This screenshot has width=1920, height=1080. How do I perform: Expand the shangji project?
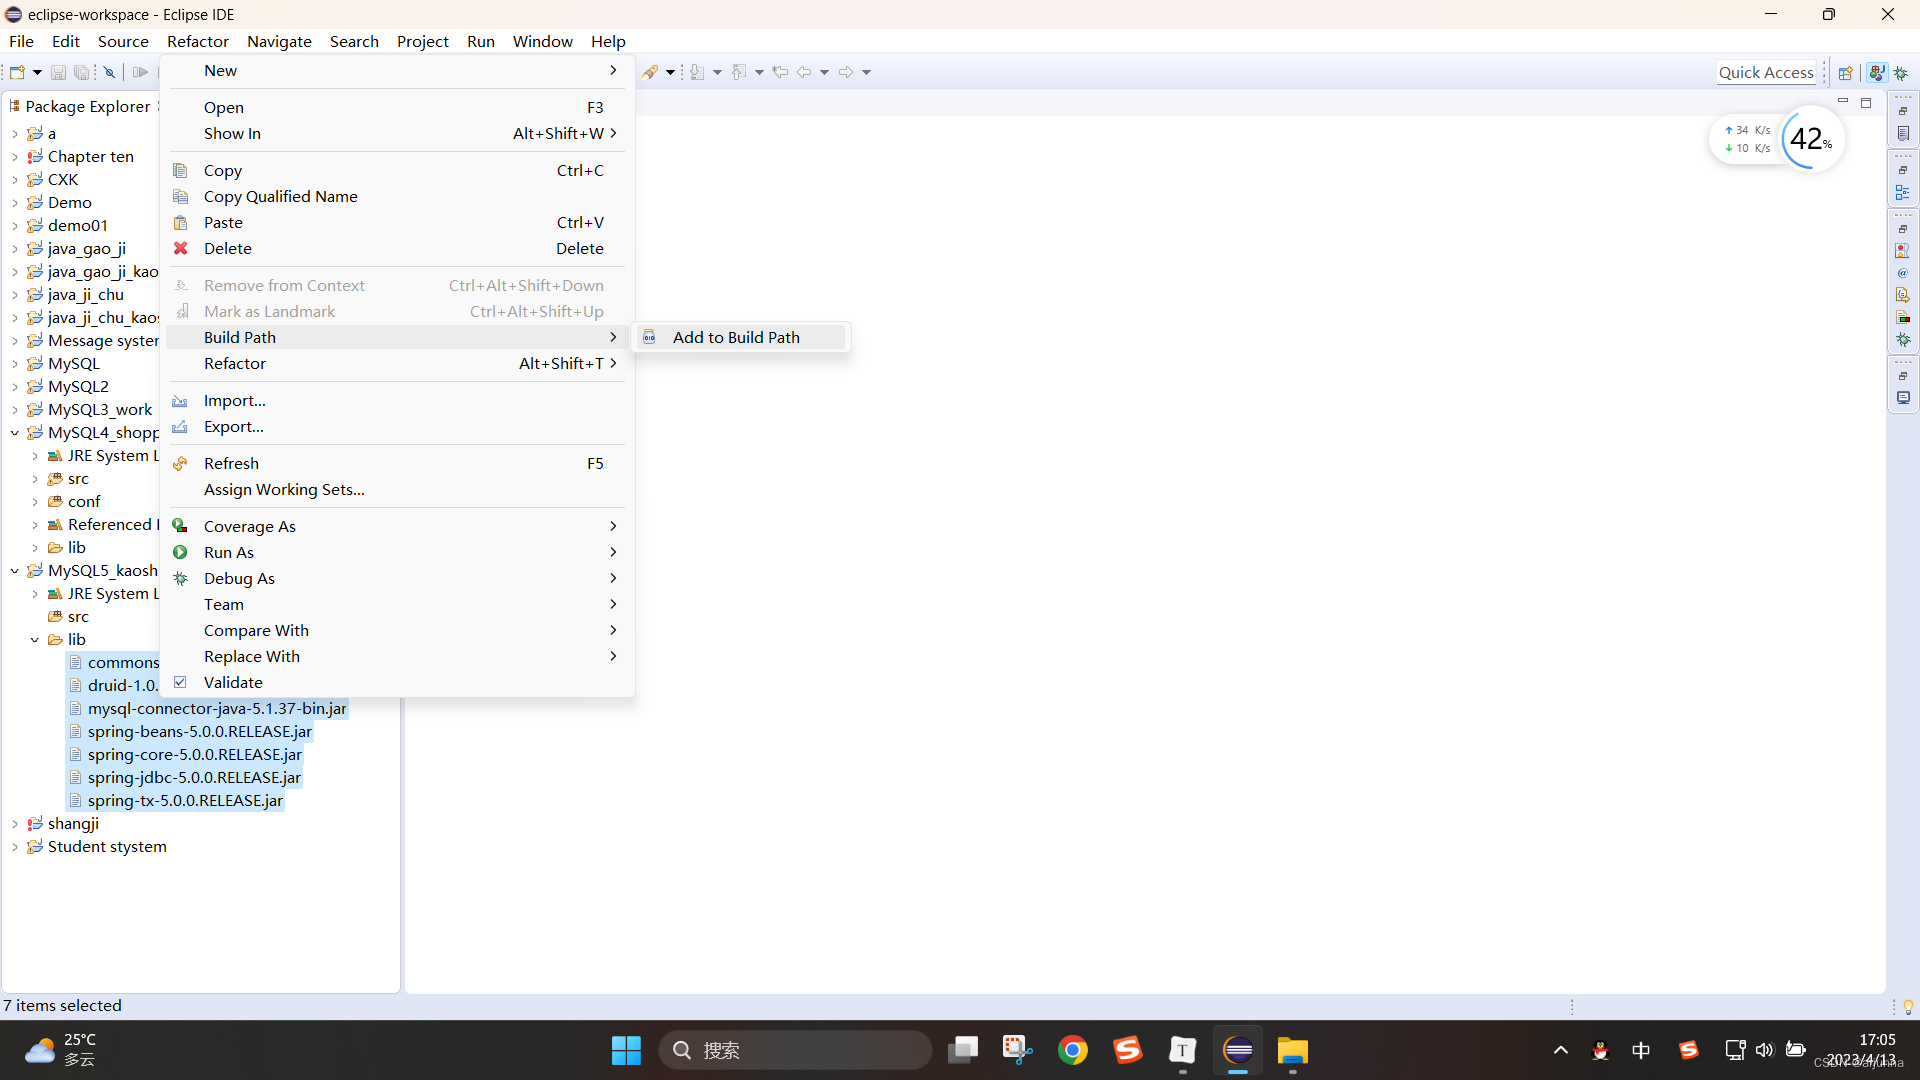point(15,824)
